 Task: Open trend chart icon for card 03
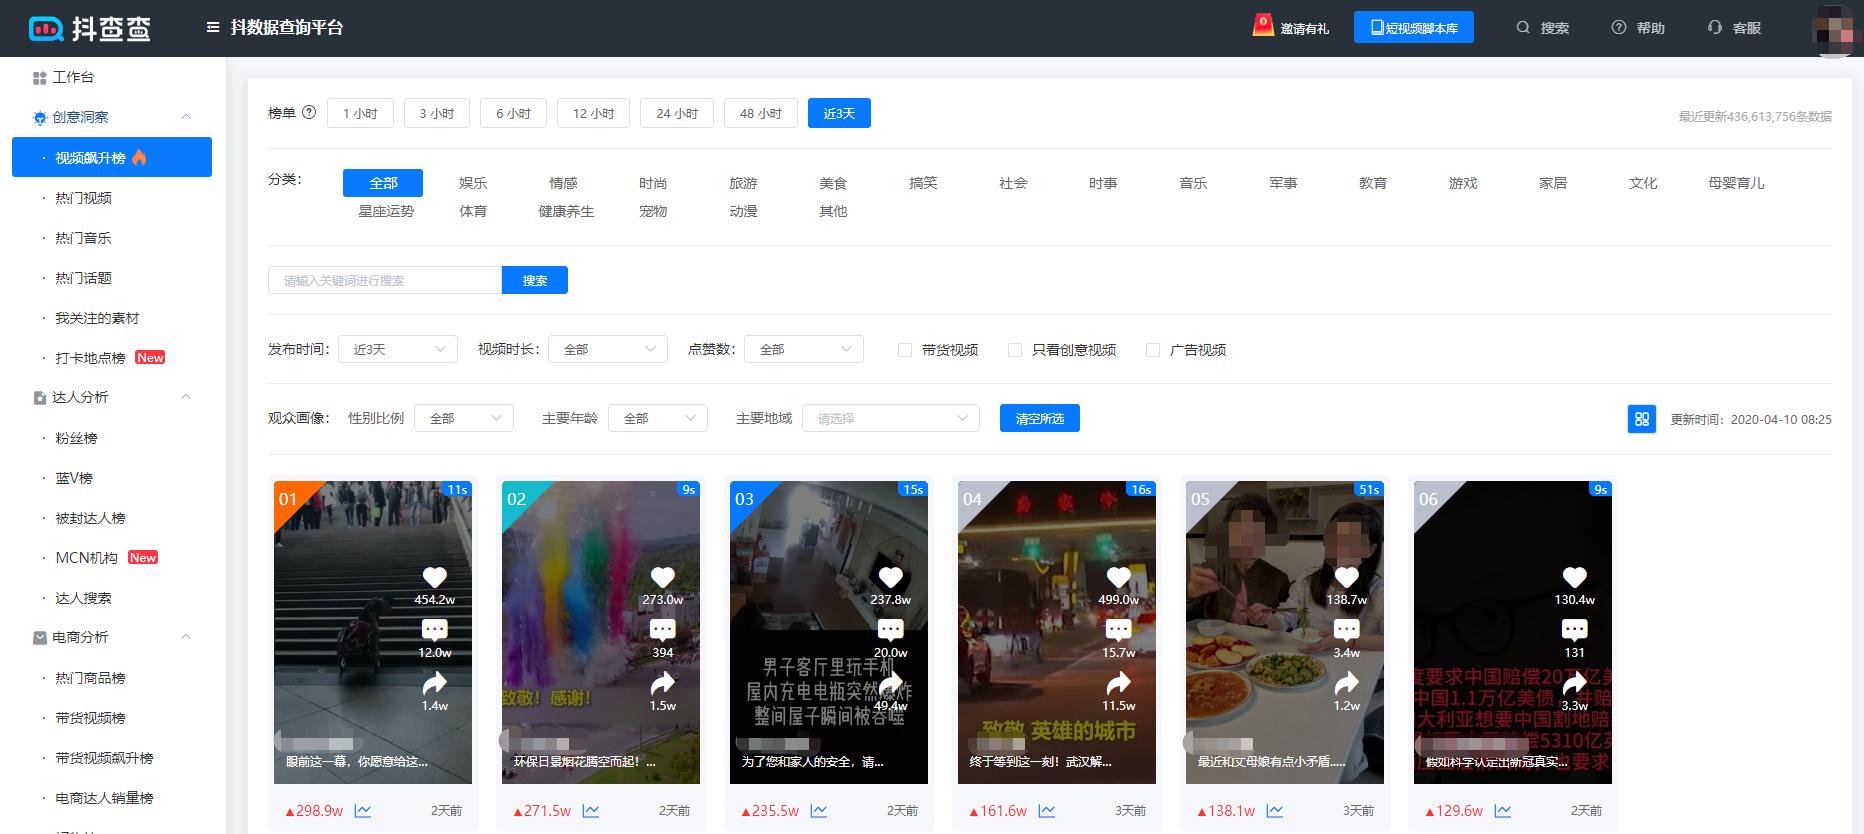tap(819, 811)
